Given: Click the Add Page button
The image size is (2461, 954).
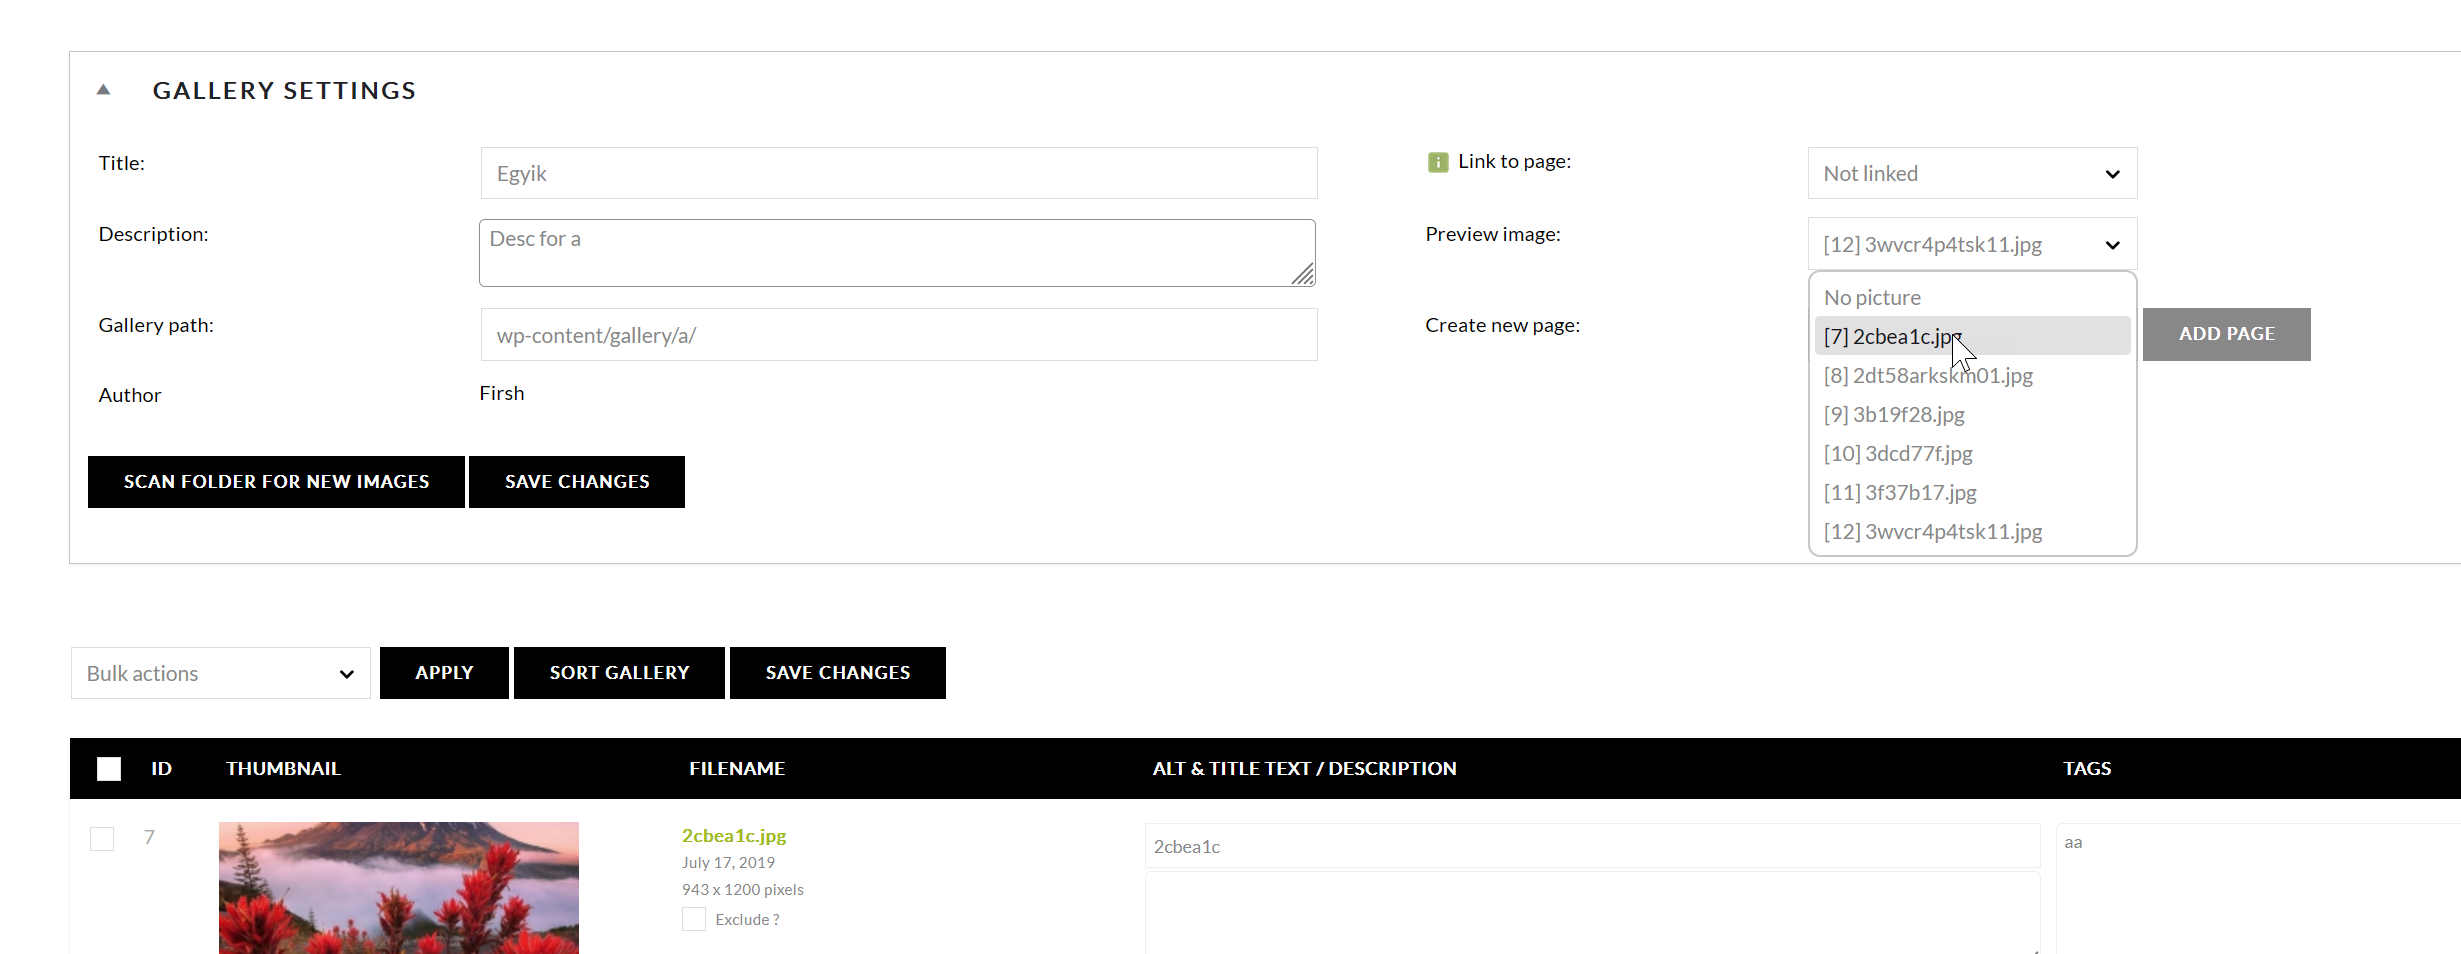Looking at the screenshot, I should pos(2225,335).
